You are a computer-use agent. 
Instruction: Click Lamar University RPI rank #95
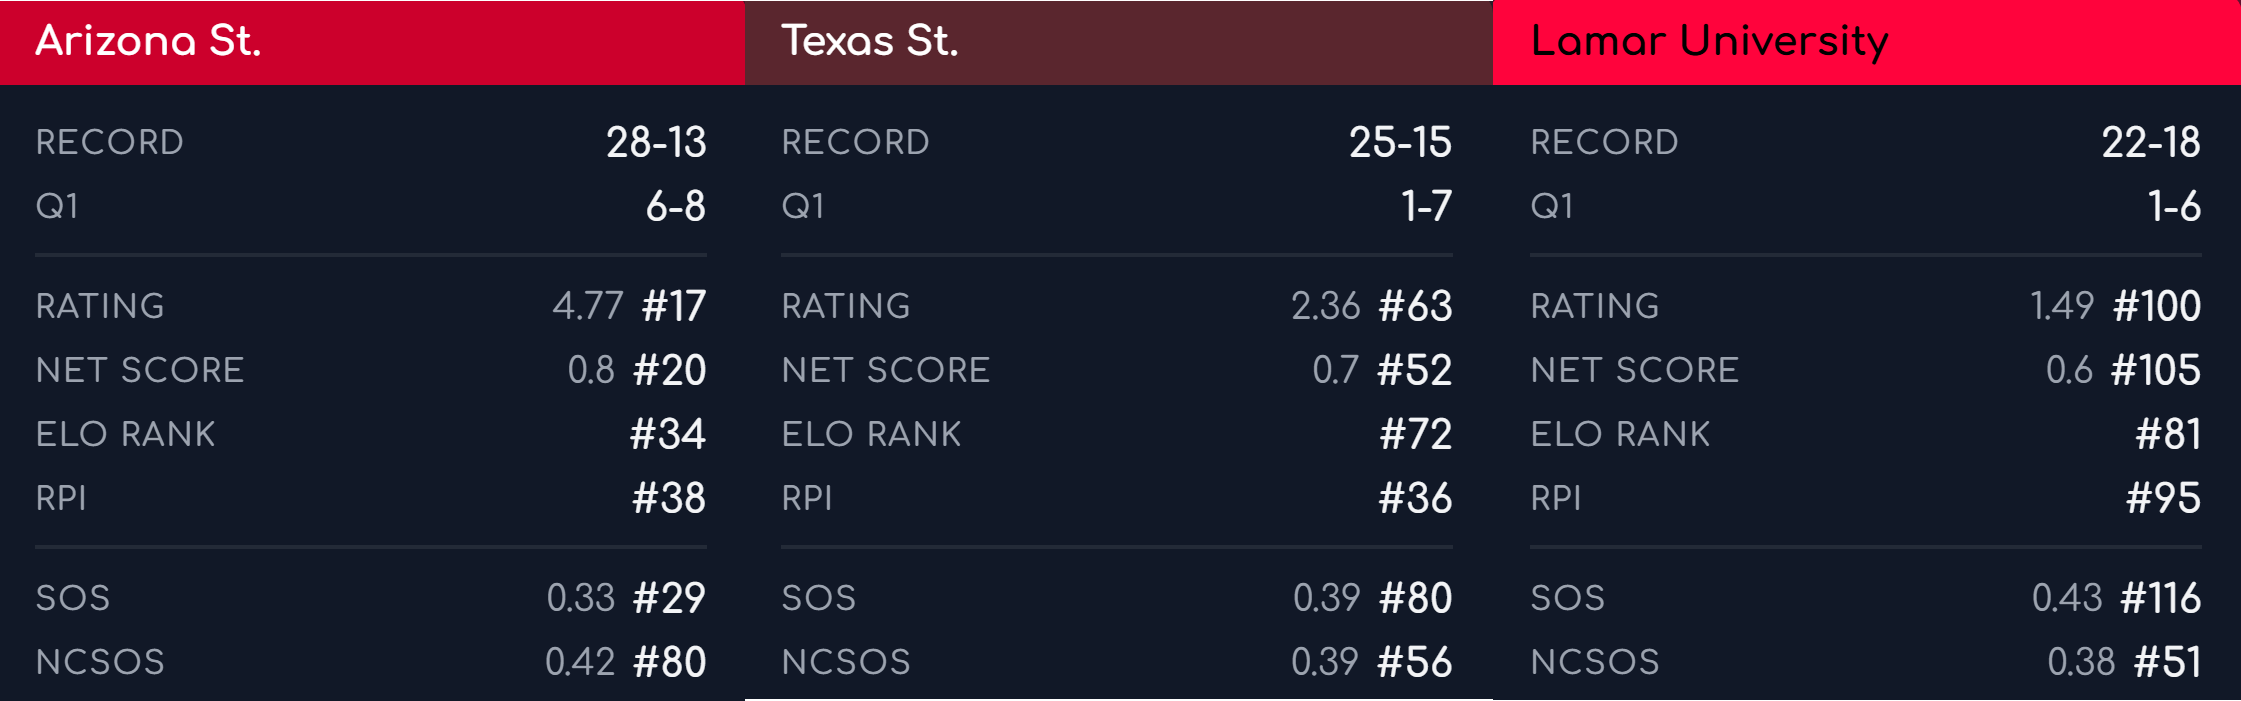click(2164, 498)
